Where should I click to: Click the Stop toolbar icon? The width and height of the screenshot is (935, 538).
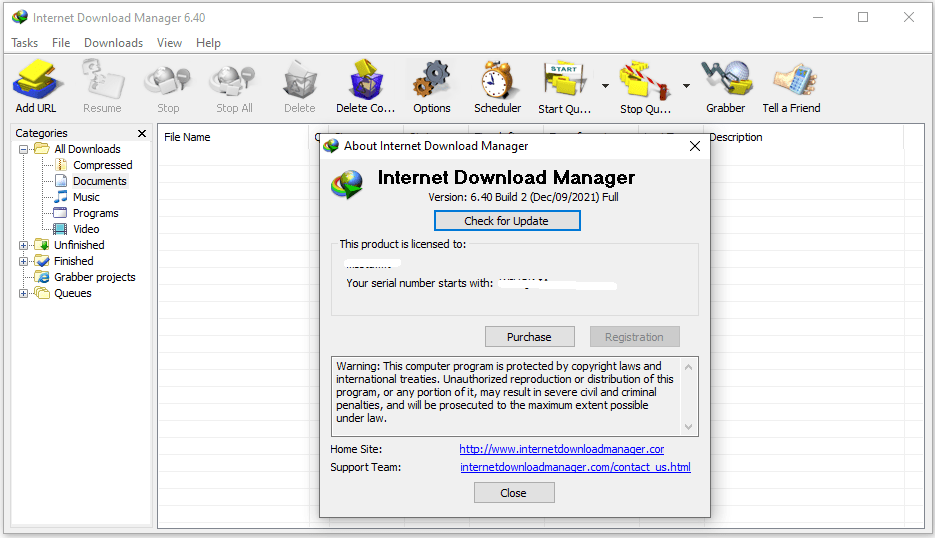(x=168, y=81)
